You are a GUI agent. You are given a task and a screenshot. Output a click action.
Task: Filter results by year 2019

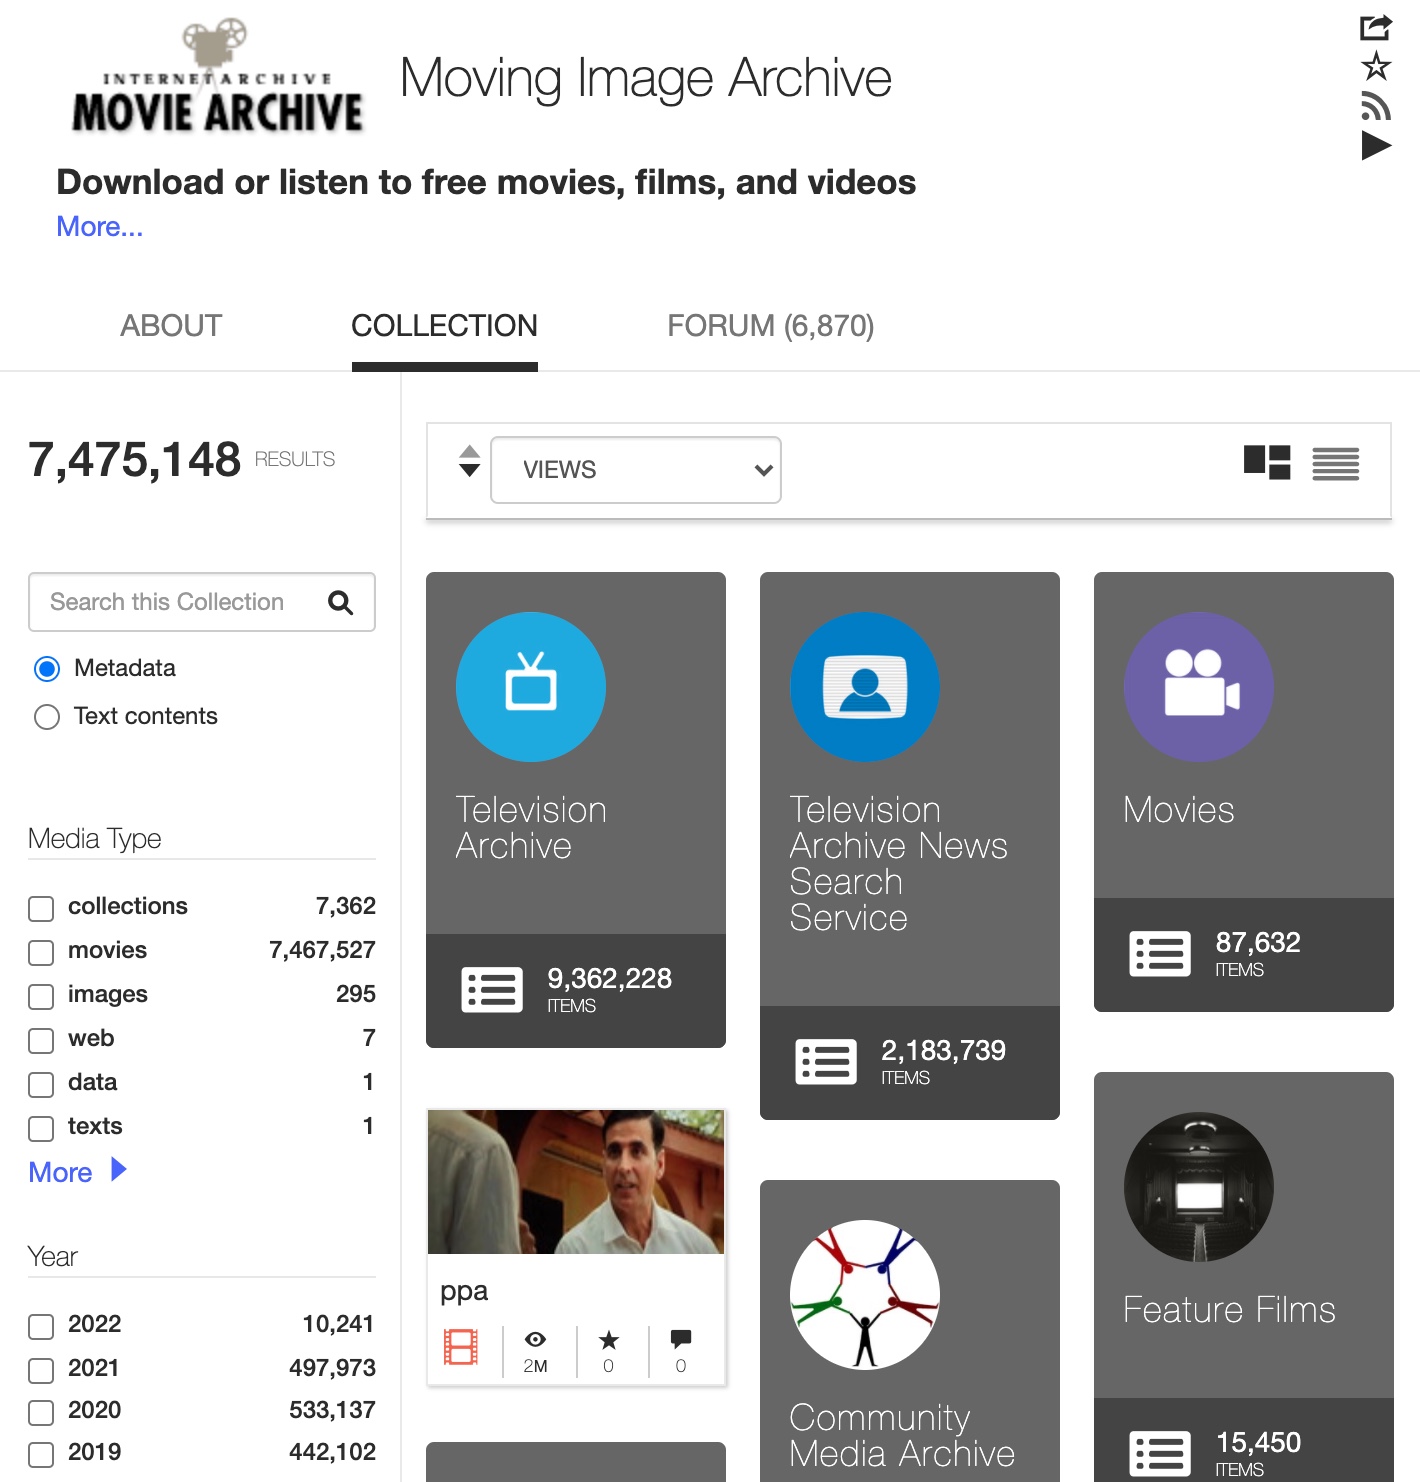(x=41, y=1454)
